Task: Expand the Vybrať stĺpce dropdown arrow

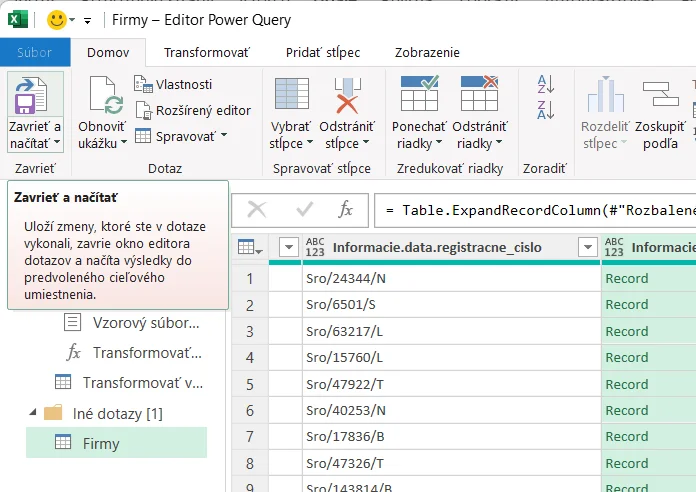Action: (x=310, y=143)
